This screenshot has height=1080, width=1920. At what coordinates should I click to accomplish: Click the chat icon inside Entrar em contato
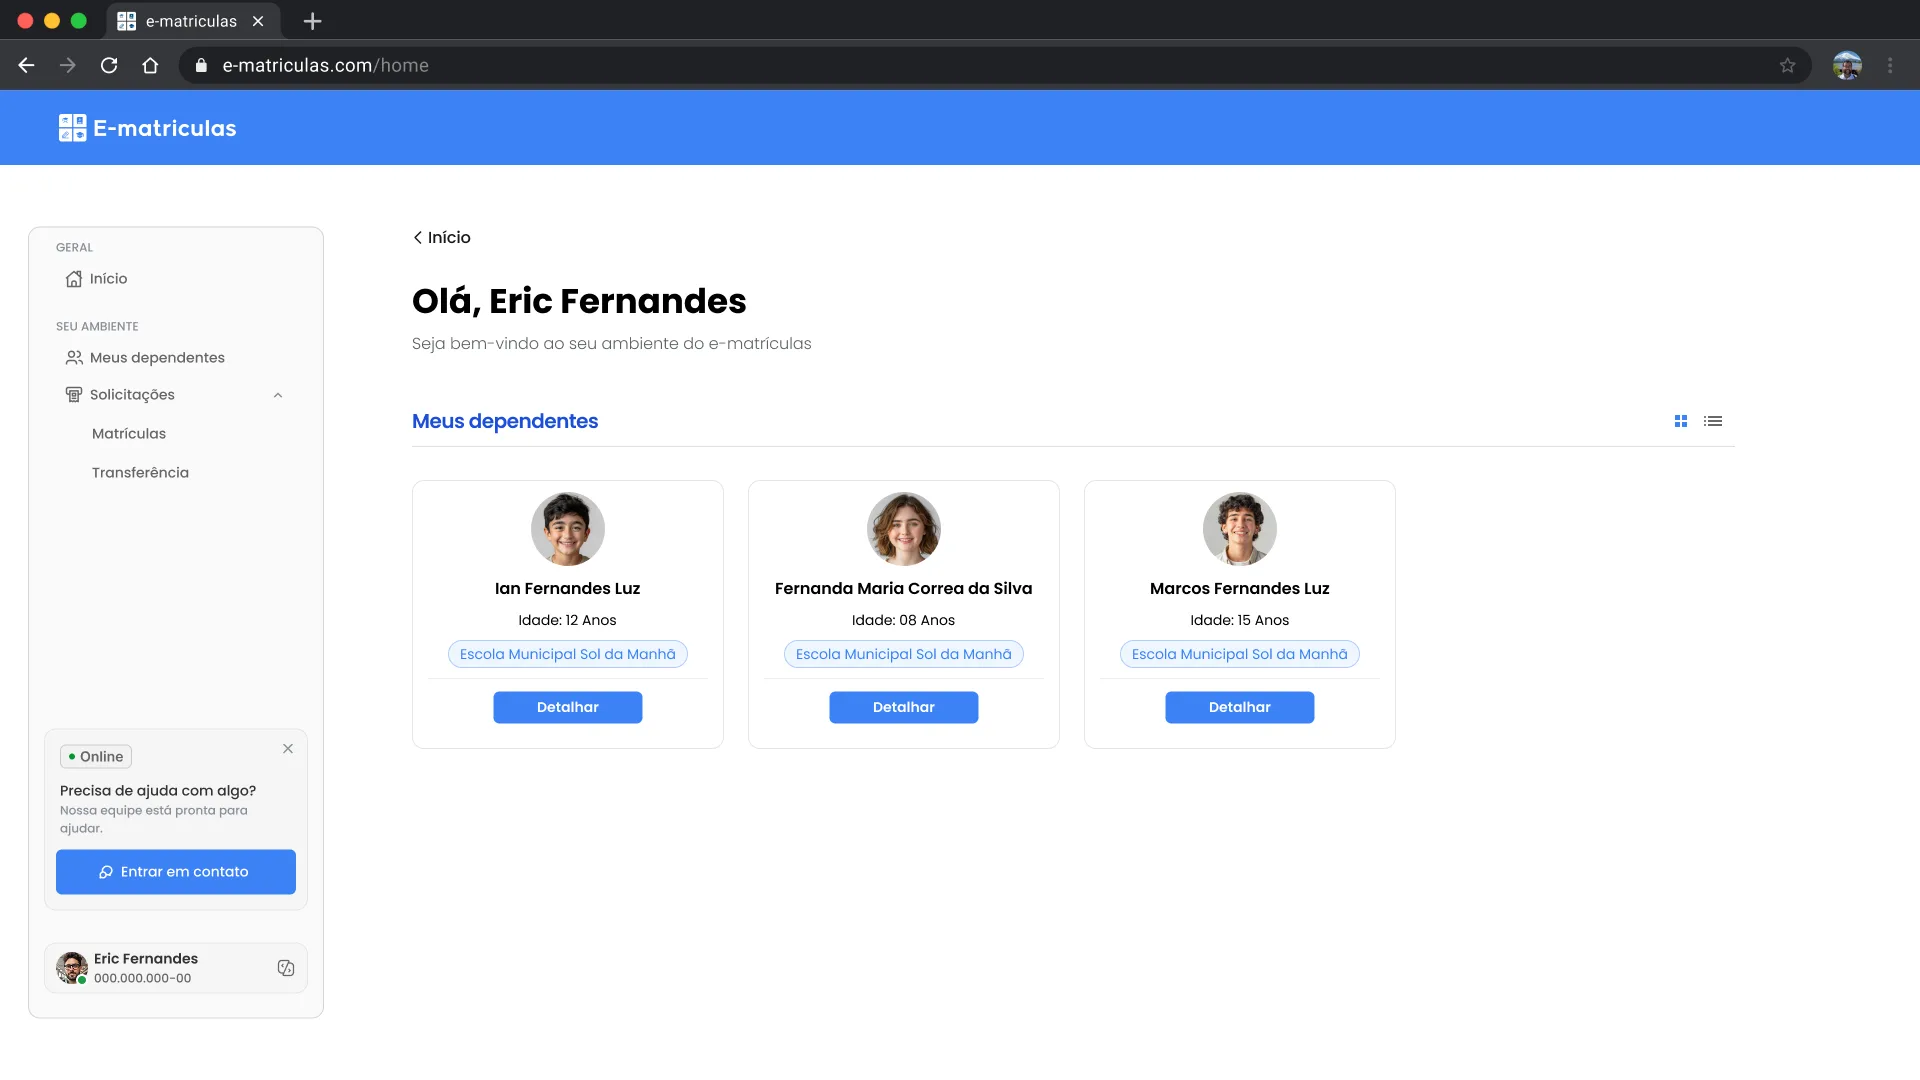click(106, 872)
